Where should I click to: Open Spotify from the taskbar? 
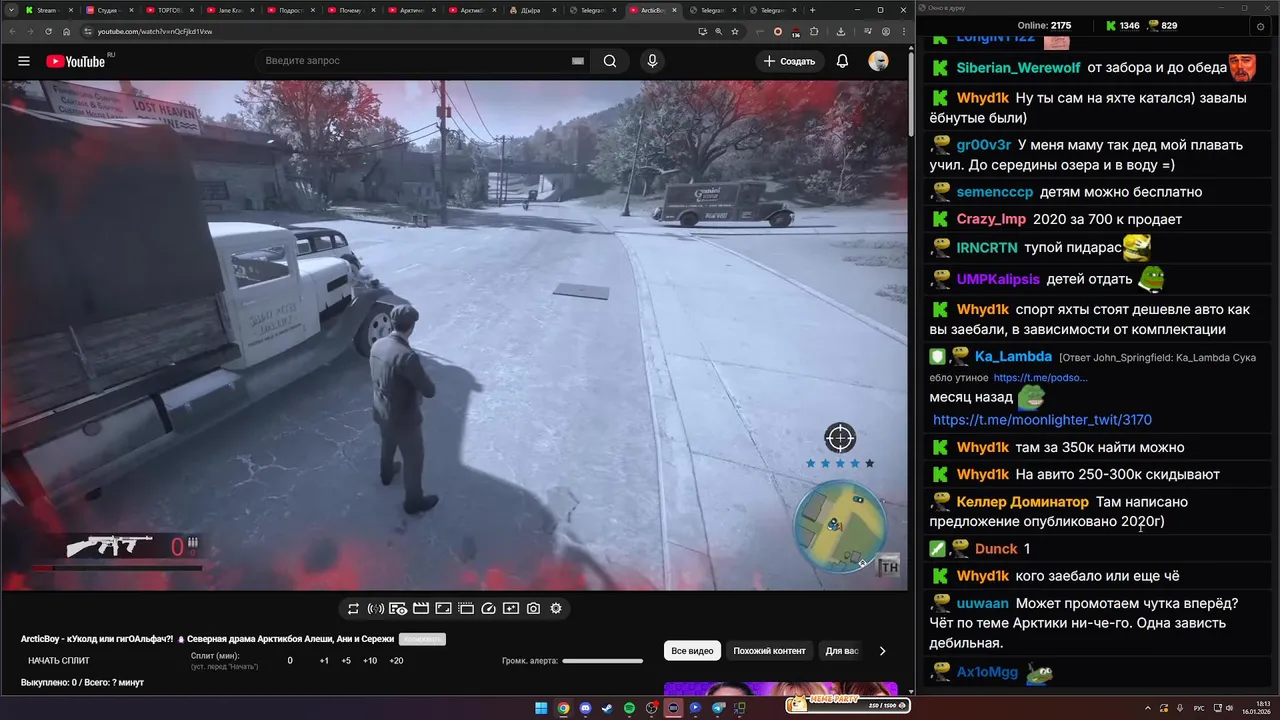(x=629, y=708)
